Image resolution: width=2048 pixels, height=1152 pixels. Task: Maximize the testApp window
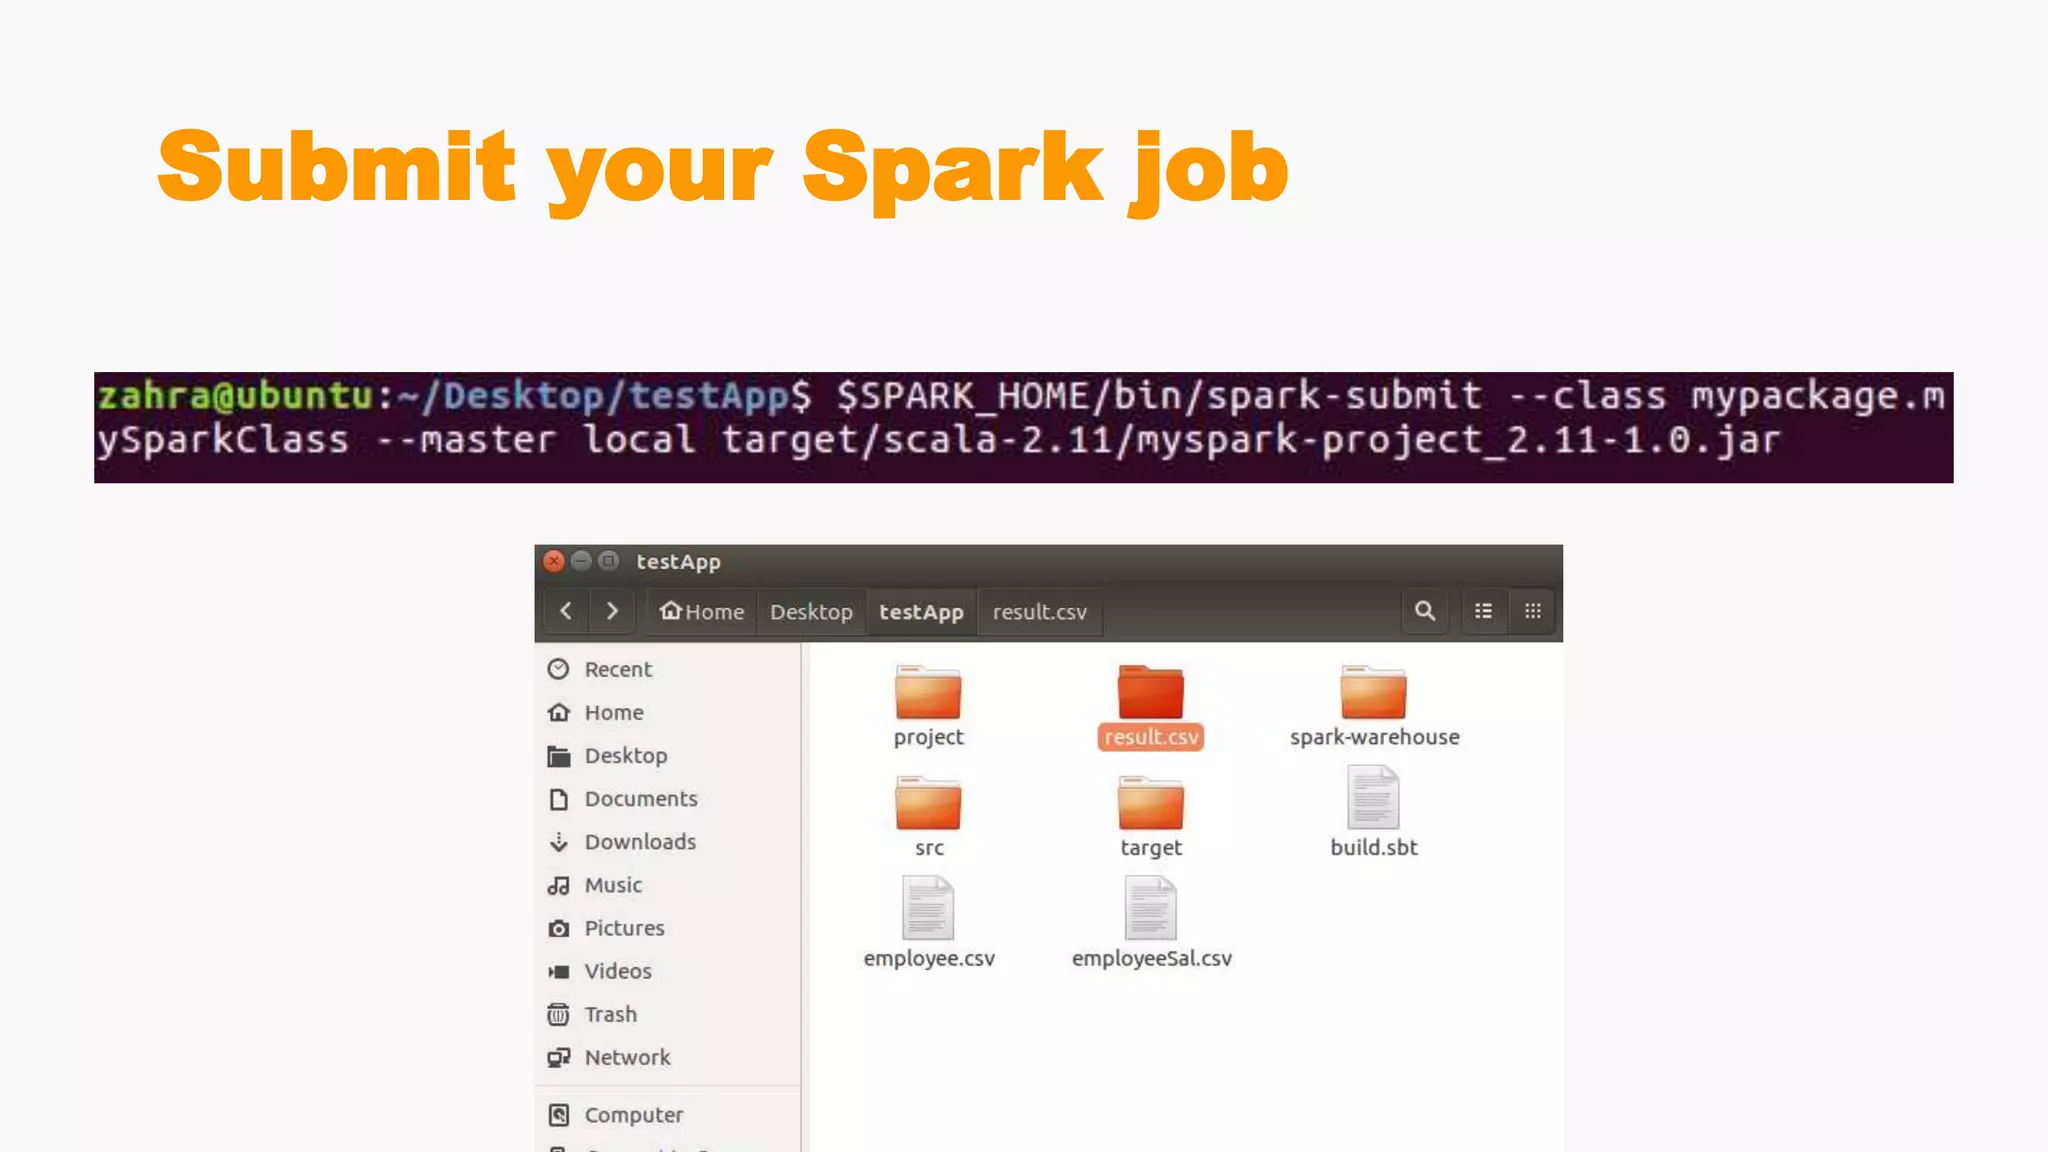pyautogui.click(x=608, y=561)
